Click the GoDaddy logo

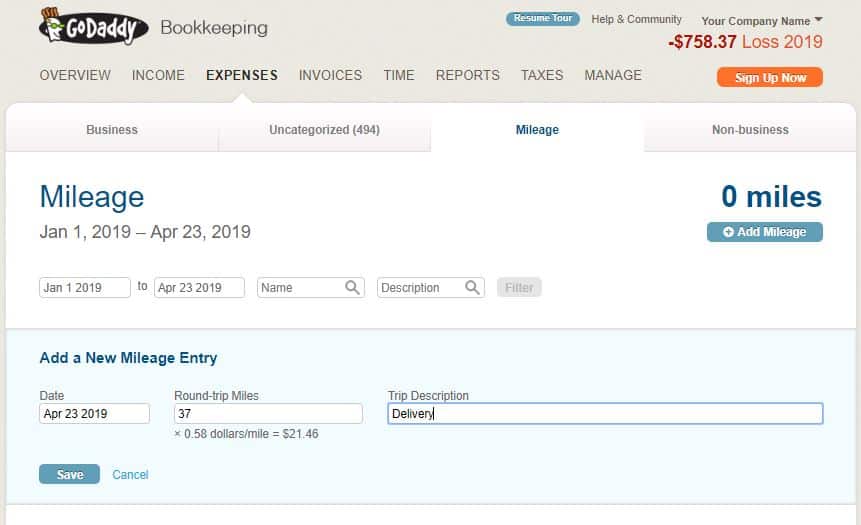tap(94, 26)
